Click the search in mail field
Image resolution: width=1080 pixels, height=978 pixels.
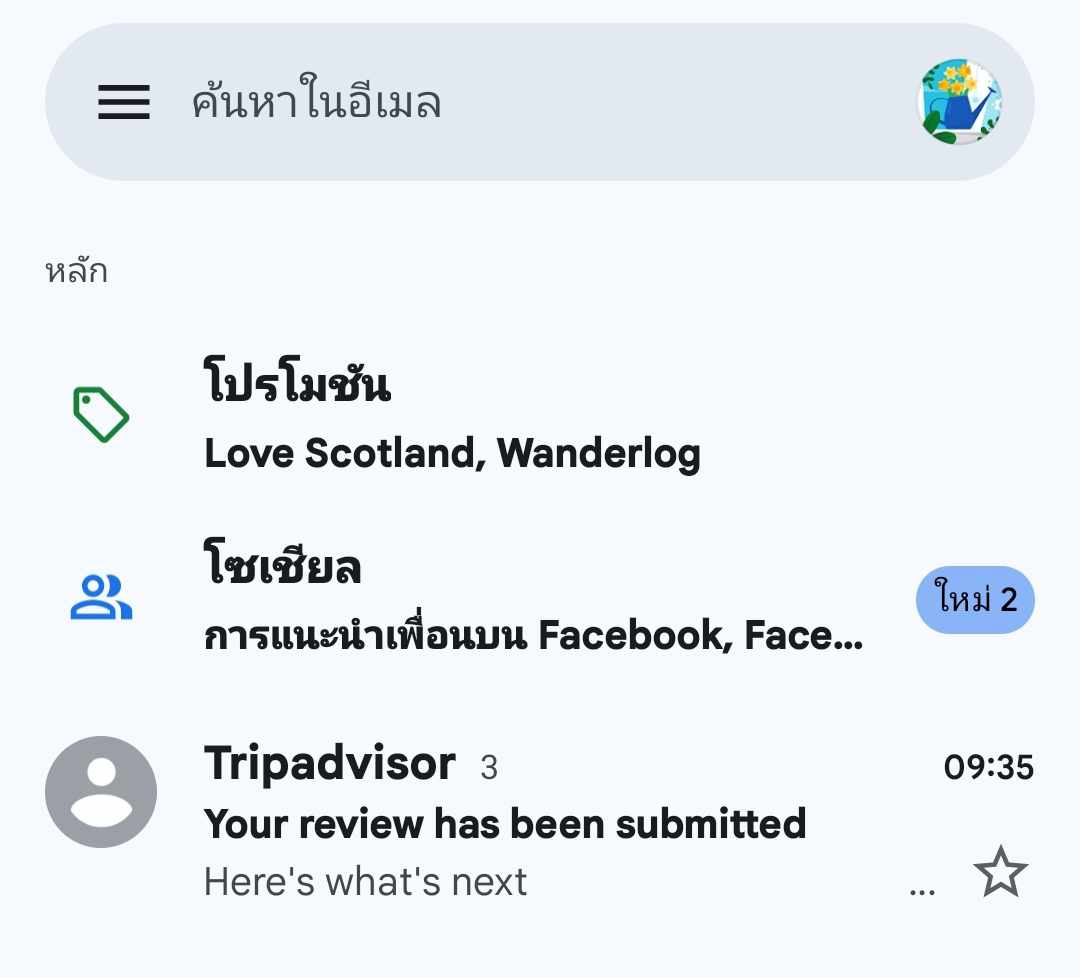tap(540, 102)
